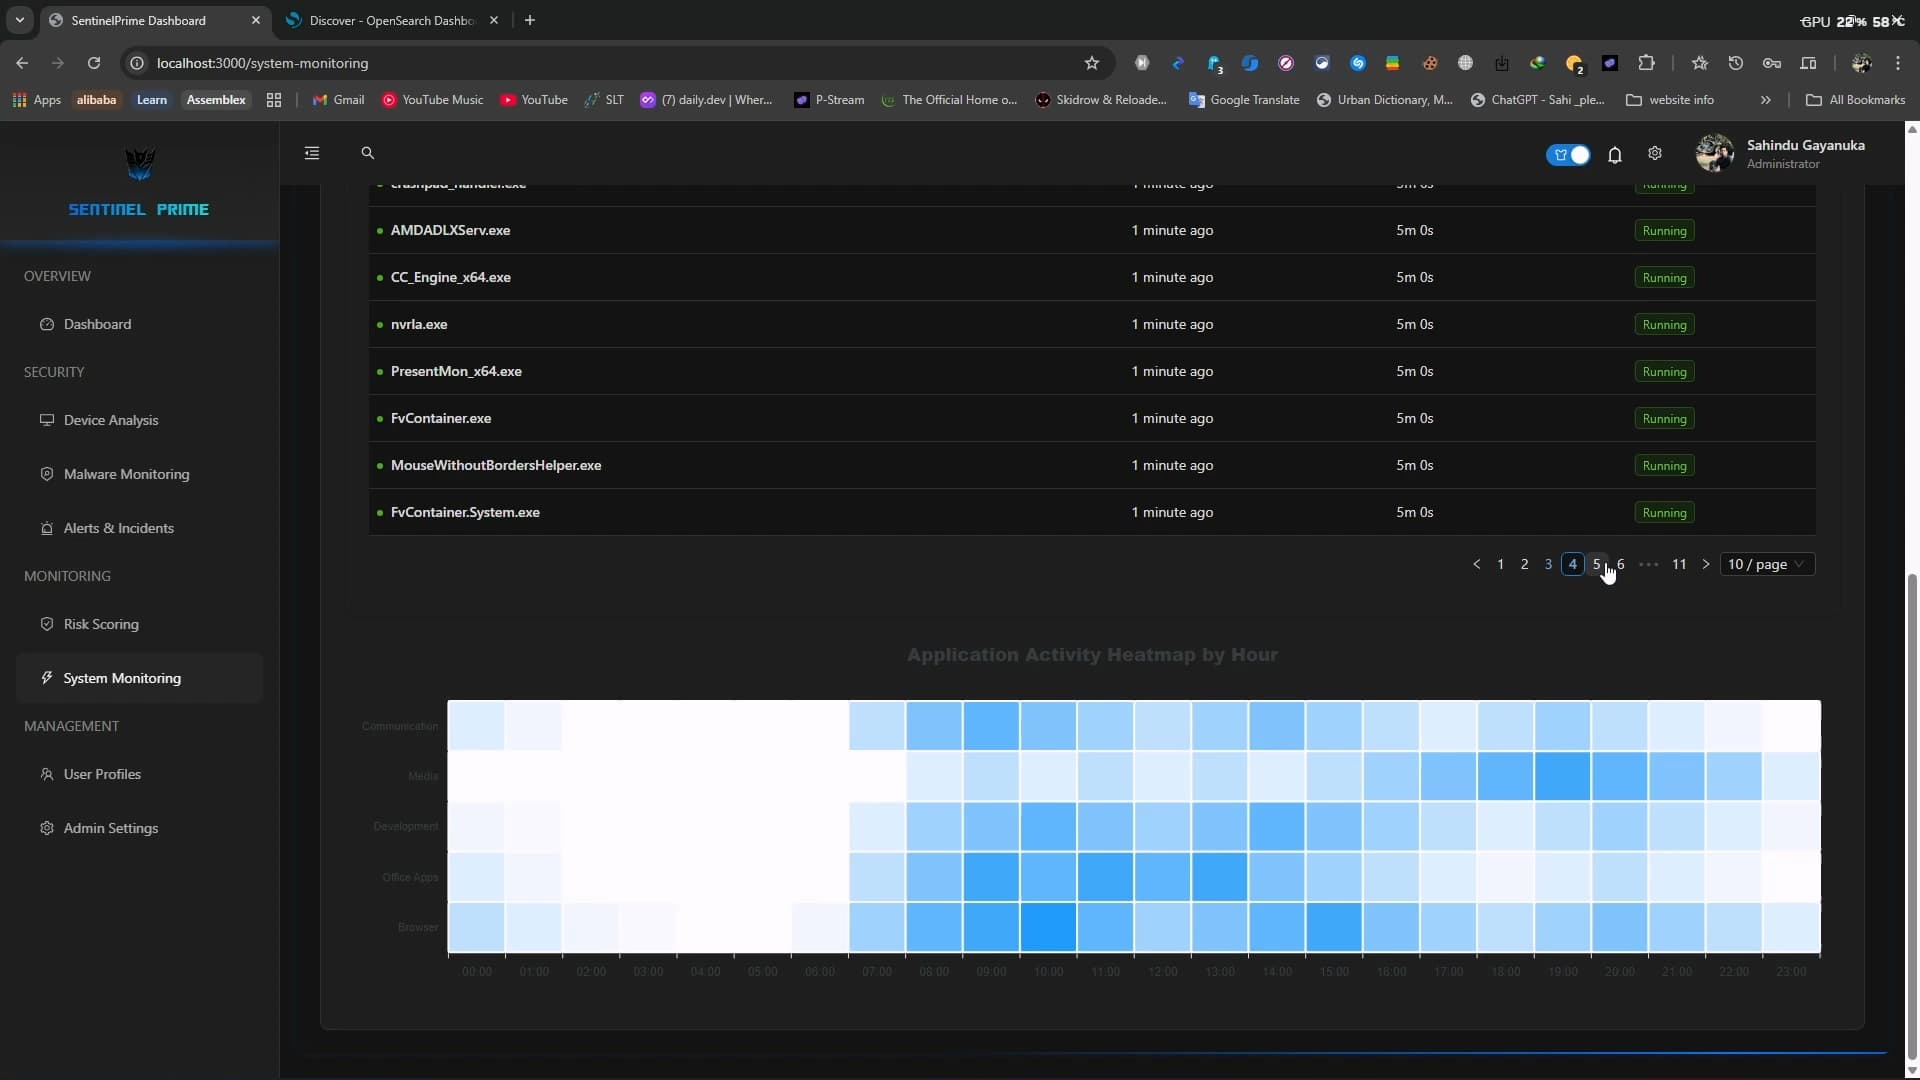
Task: Open Device Analysis in sidebar
Action: 111,420
